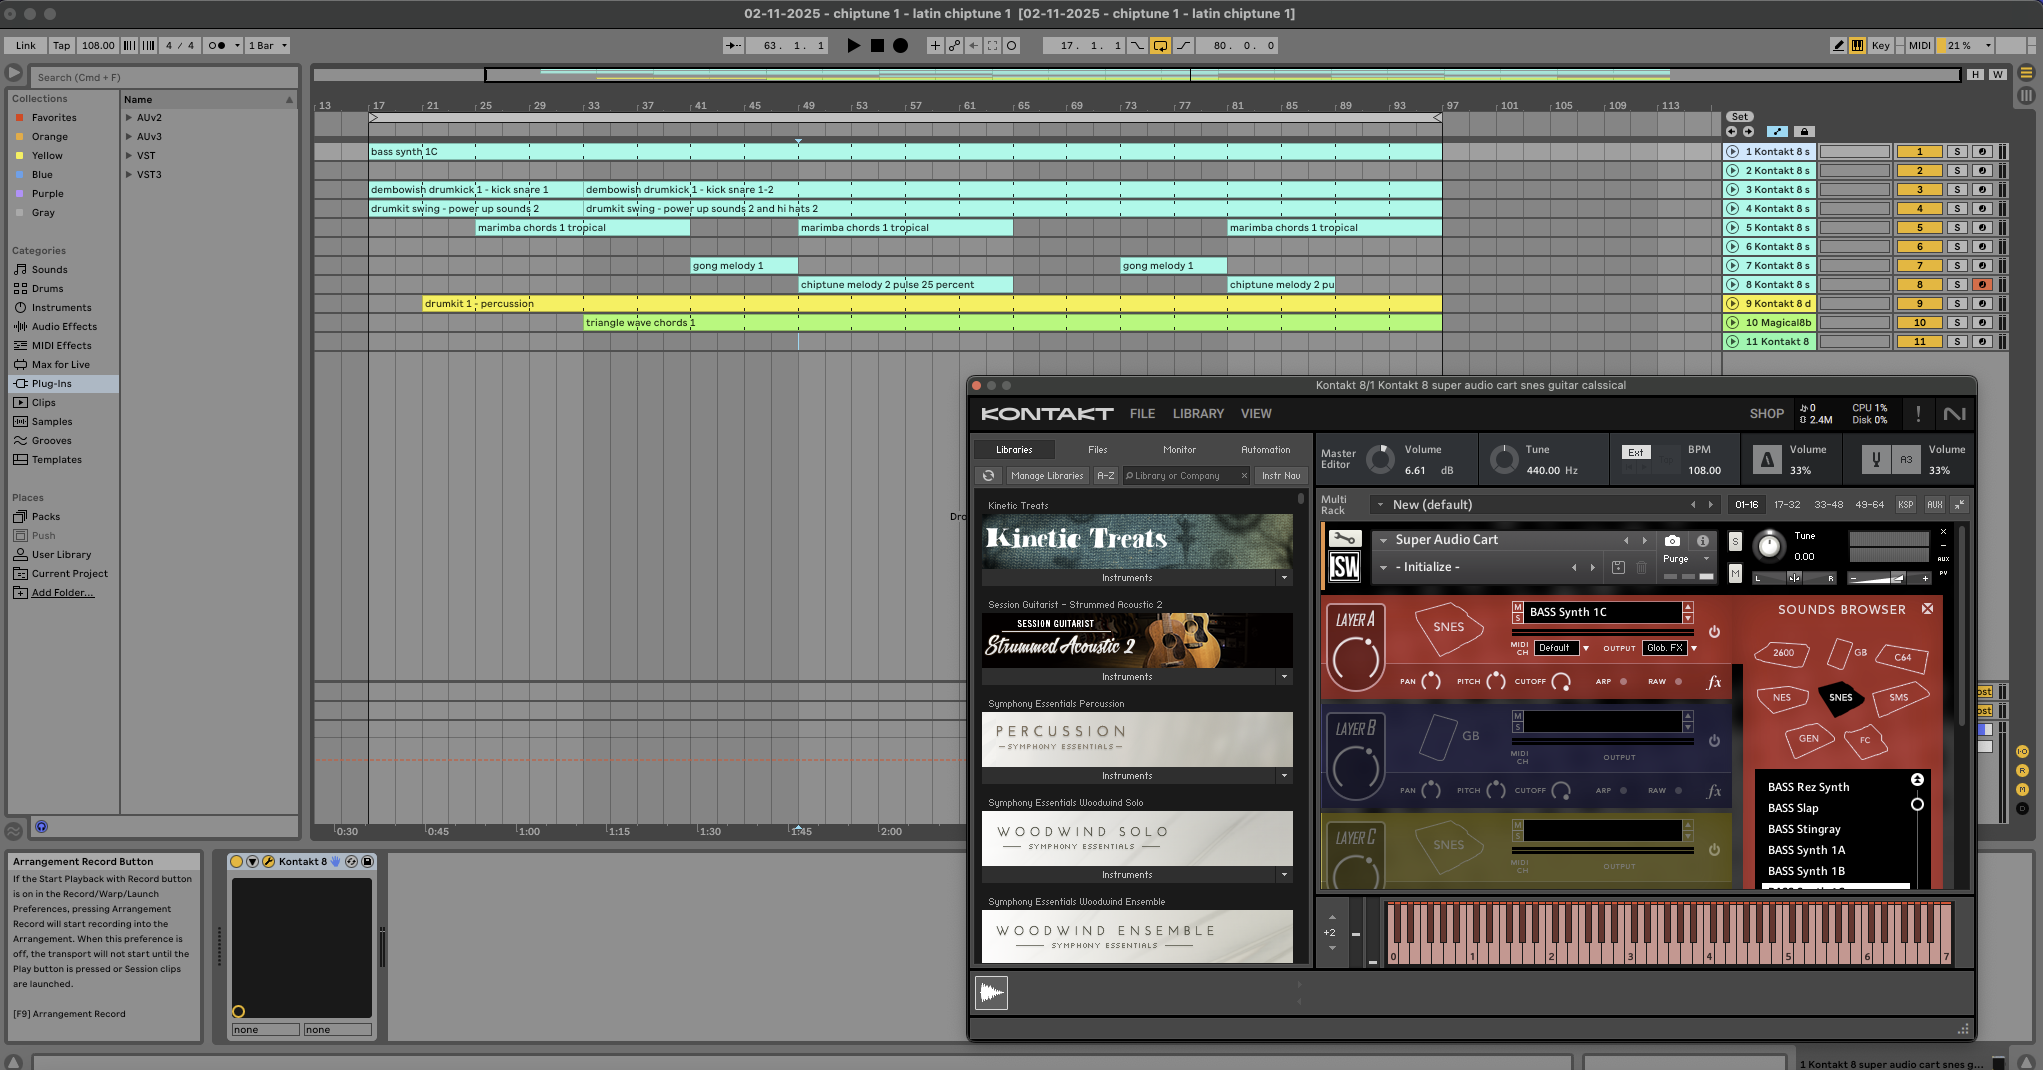Image resolution: width=2043 pixels, height=1070 pixels.
Task: Open the Grooves category
Action: pyautogui.click(x=51, y=441)
